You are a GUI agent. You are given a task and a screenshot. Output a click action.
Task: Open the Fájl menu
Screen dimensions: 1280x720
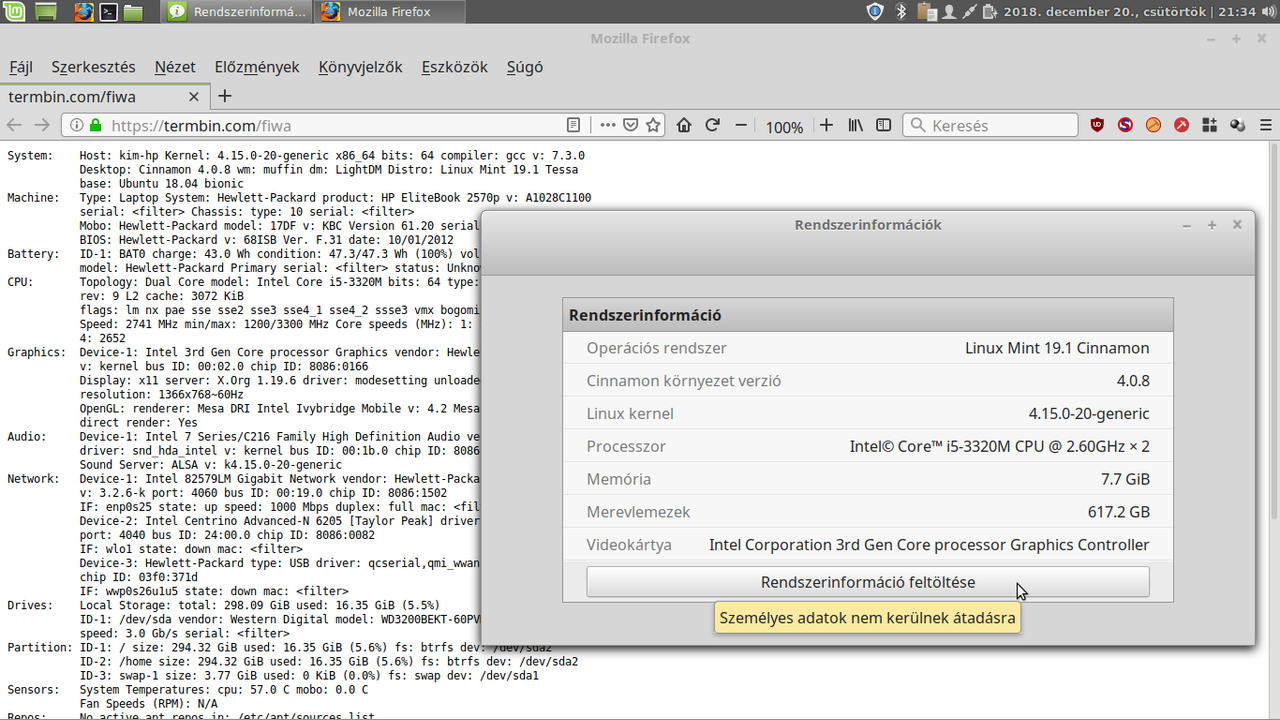(x=21, y=67)
